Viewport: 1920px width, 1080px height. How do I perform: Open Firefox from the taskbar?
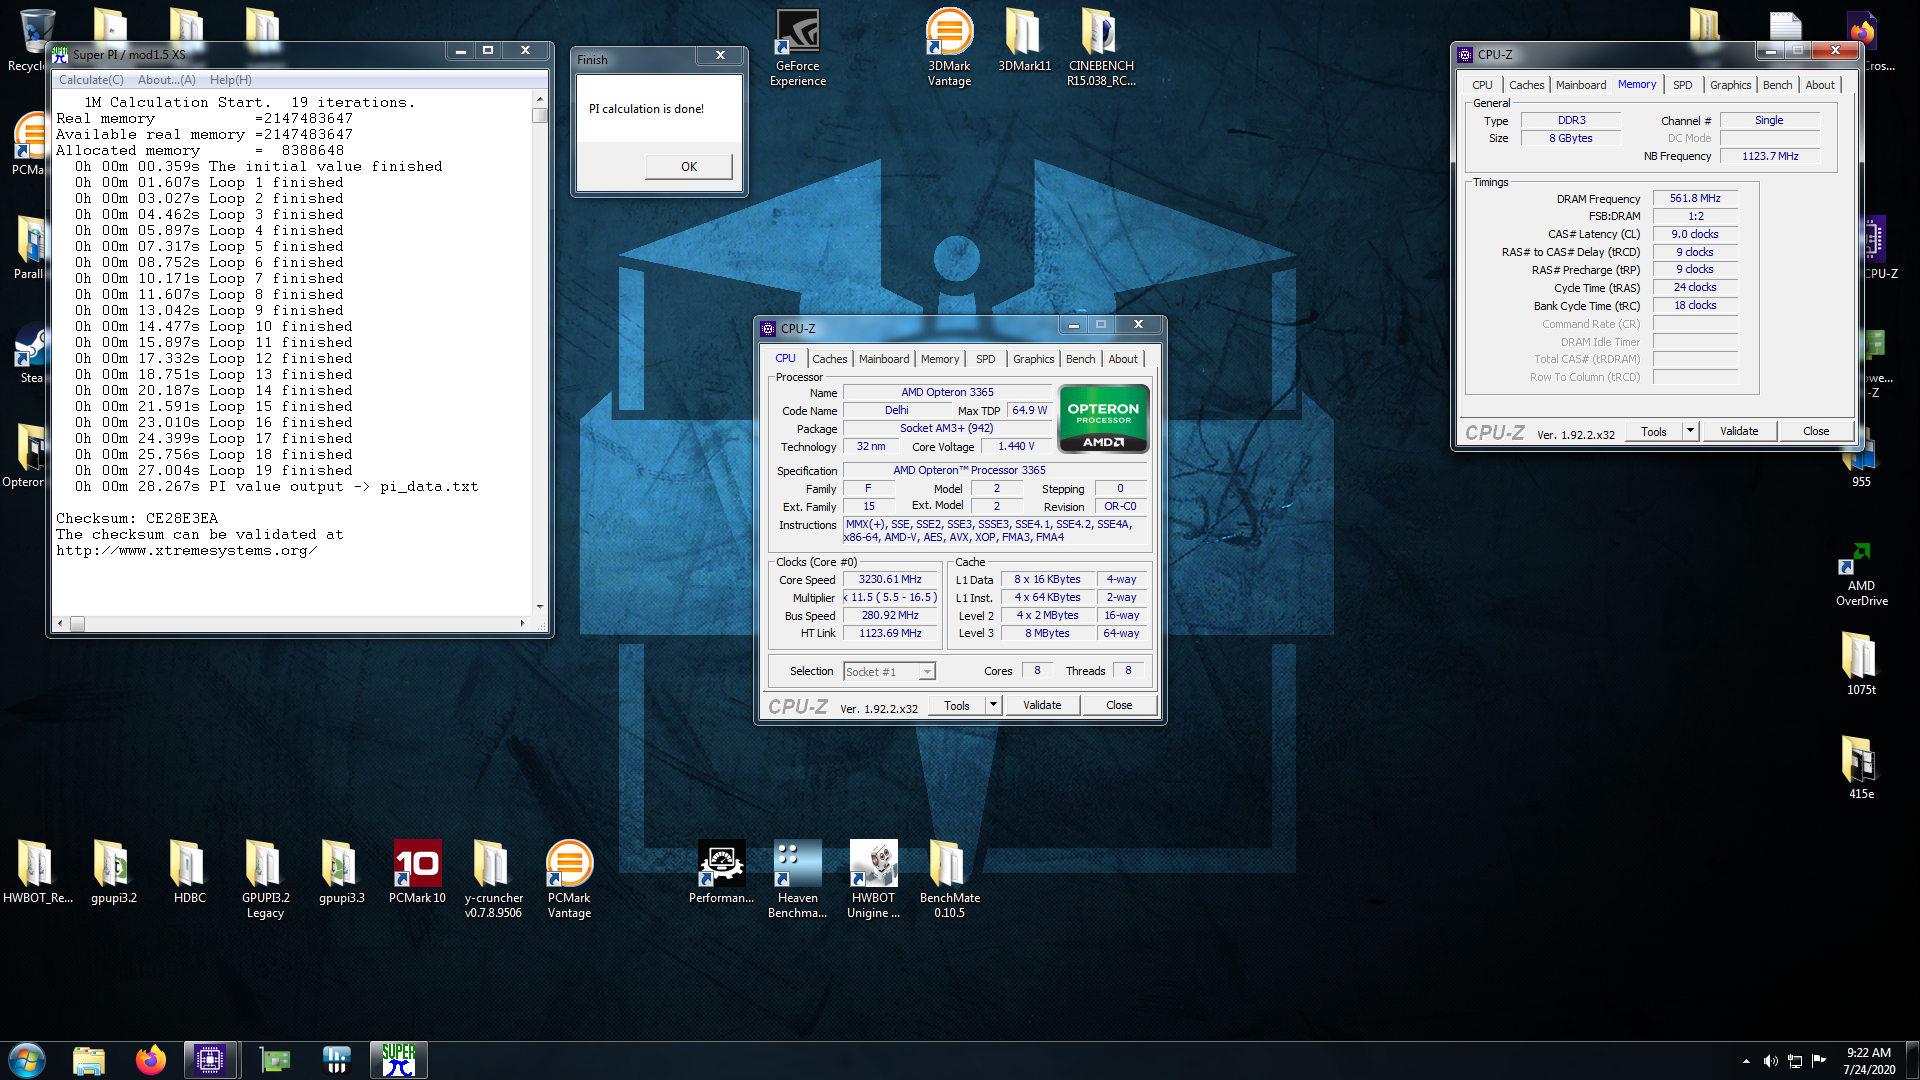coord(151,1060)
